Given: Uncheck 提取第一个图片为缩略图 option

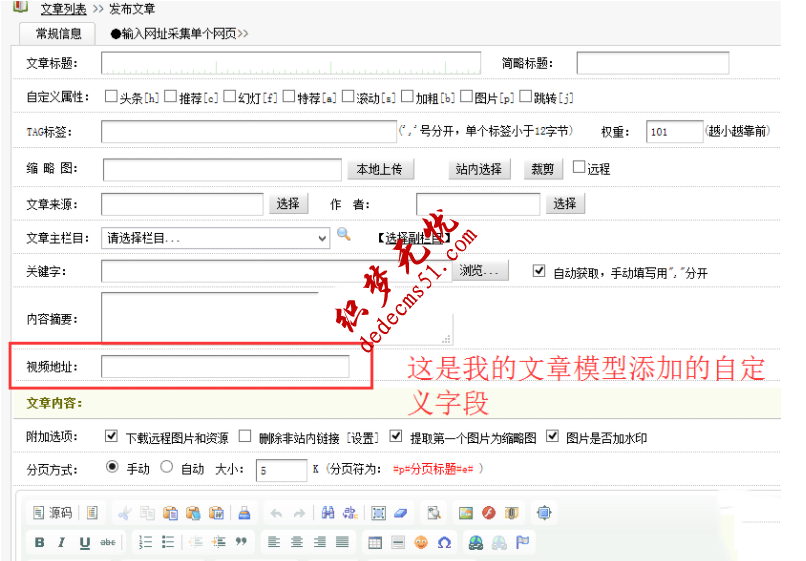Looking at the screenshot, I should click(x=395, y=436).
